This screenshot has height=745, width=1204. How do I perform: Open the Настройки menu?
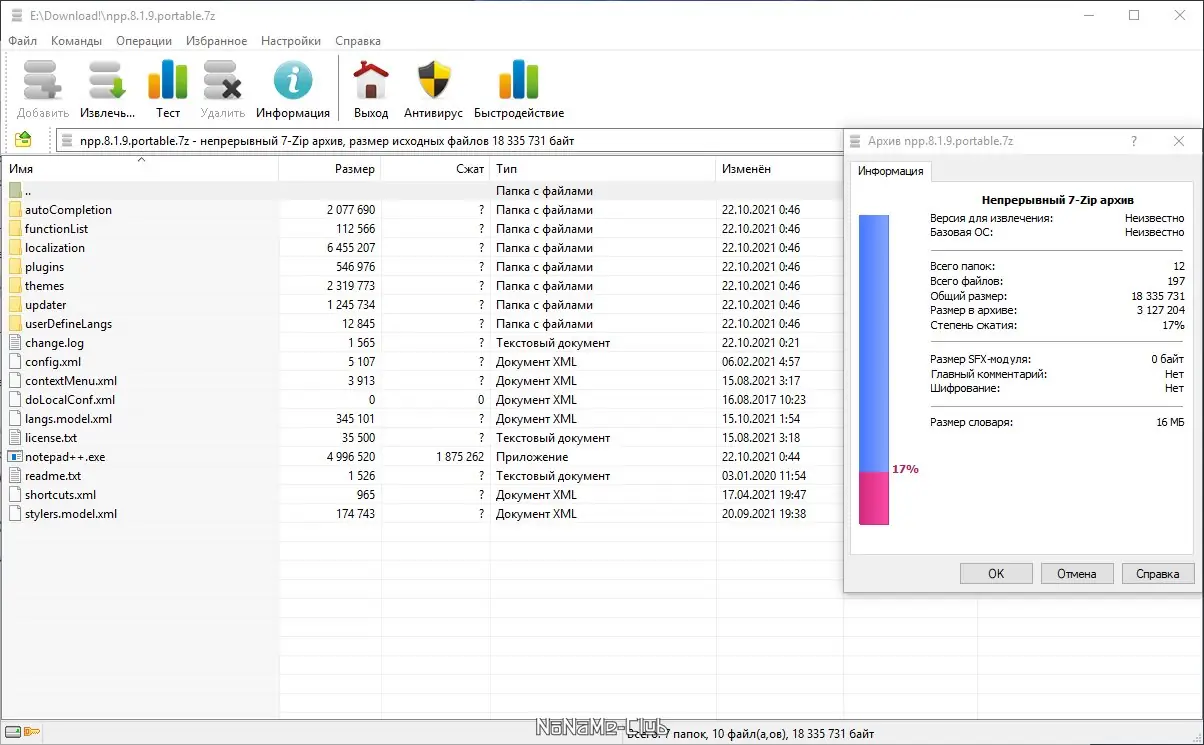click(290, 41)
